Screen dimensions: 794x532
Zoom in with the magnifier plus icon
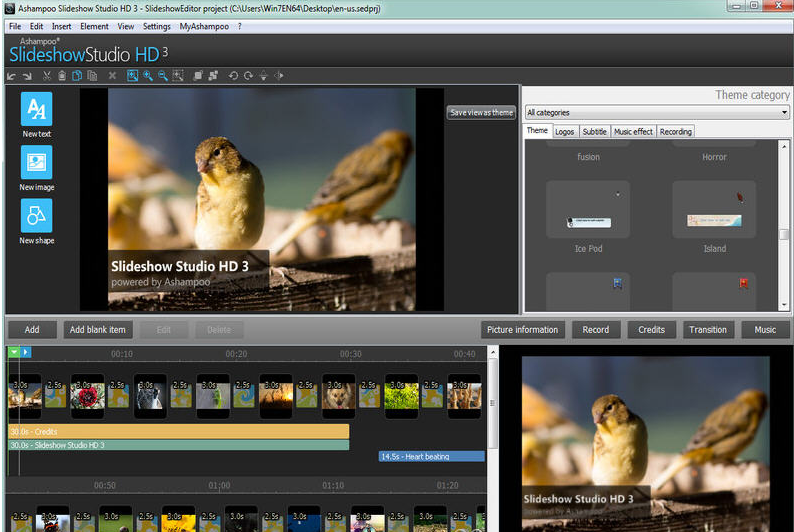point(148,76)
